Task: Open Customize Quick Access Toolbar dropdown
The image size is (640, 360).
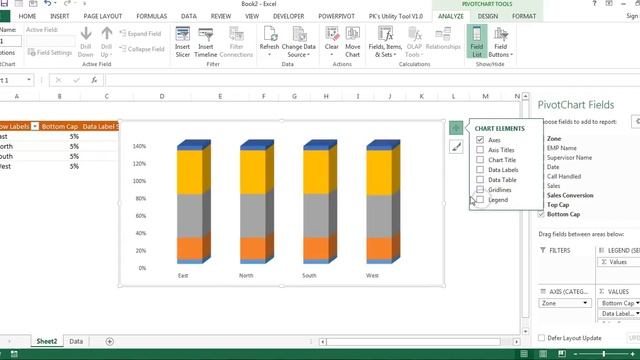Action: tap(85, 4)
